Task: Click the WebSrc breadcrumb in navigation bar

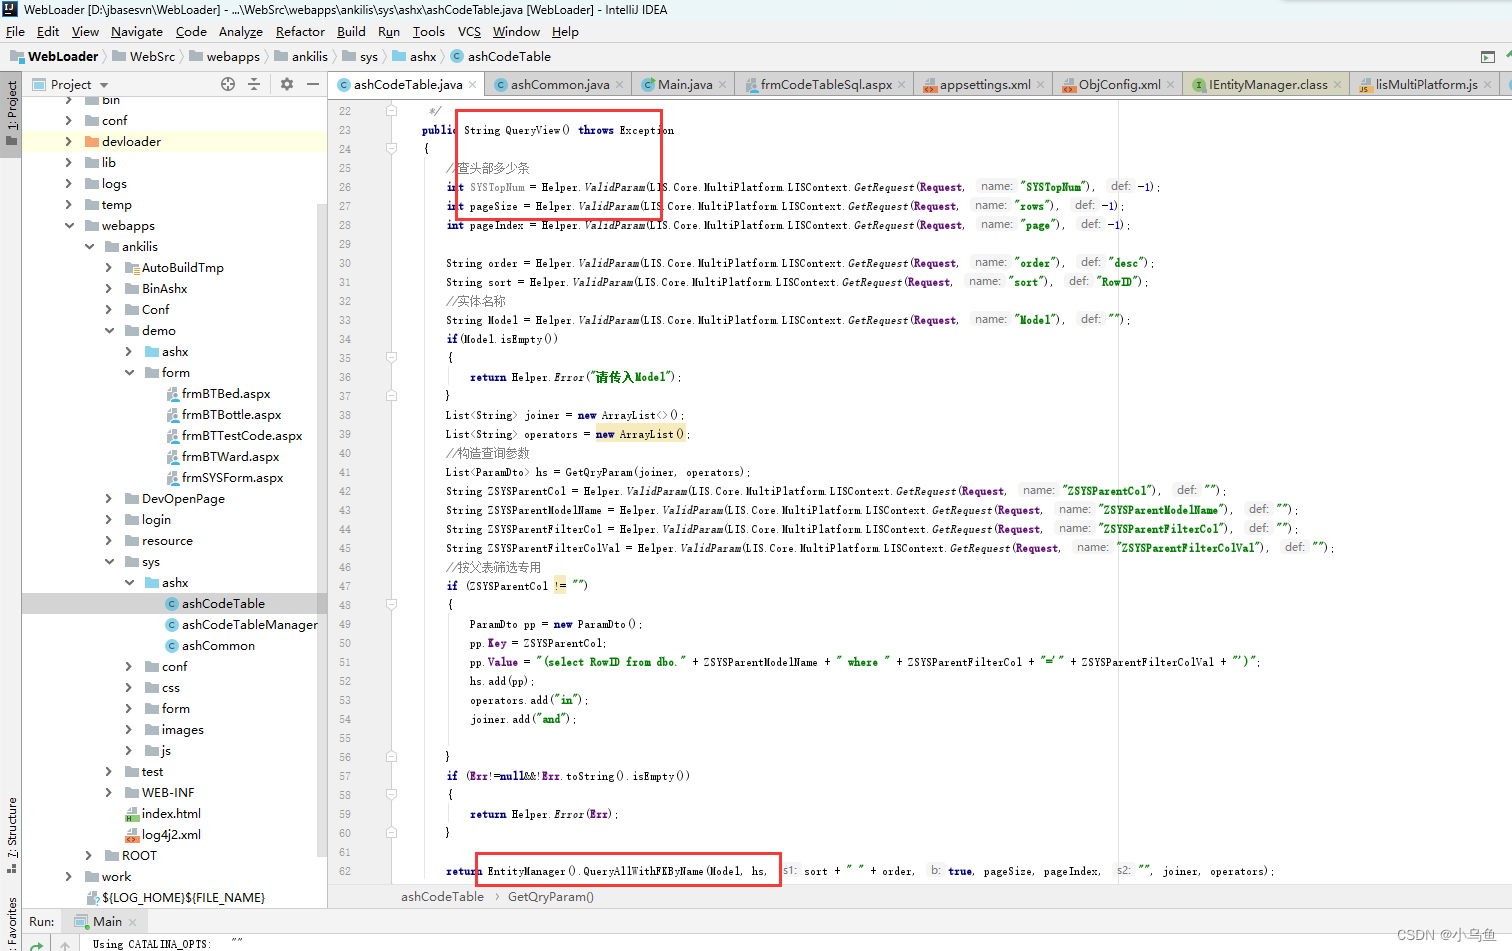Action: (143, 57)
